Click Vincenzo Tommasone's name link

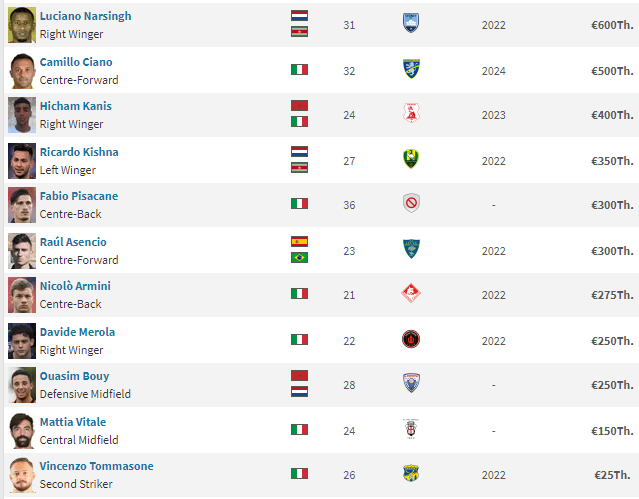coord(96,466)
